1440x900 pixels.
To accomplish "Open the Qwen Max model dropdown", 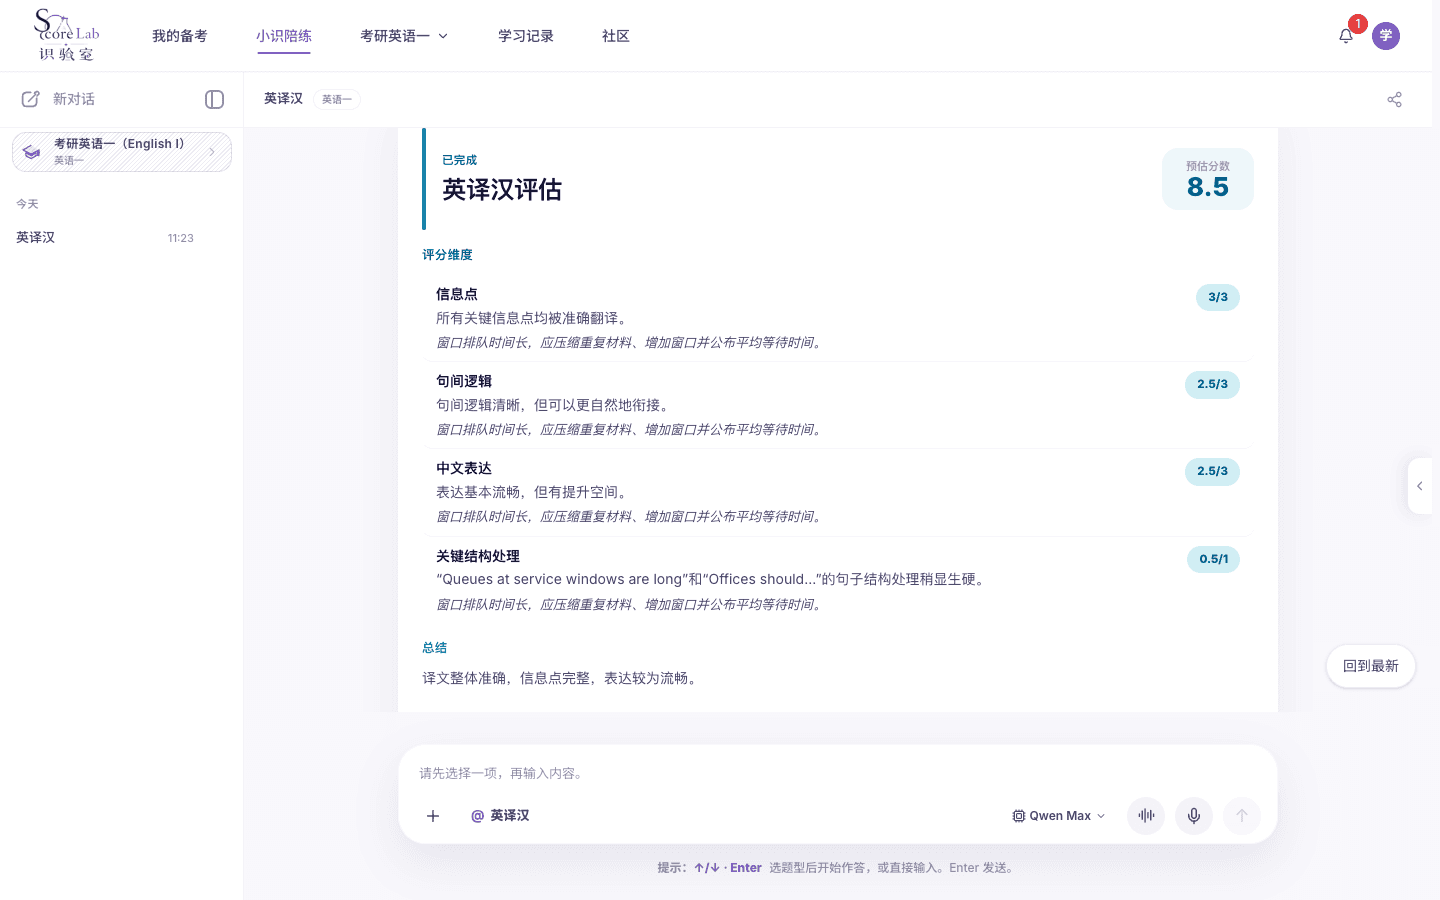I will coord(1059,816).
